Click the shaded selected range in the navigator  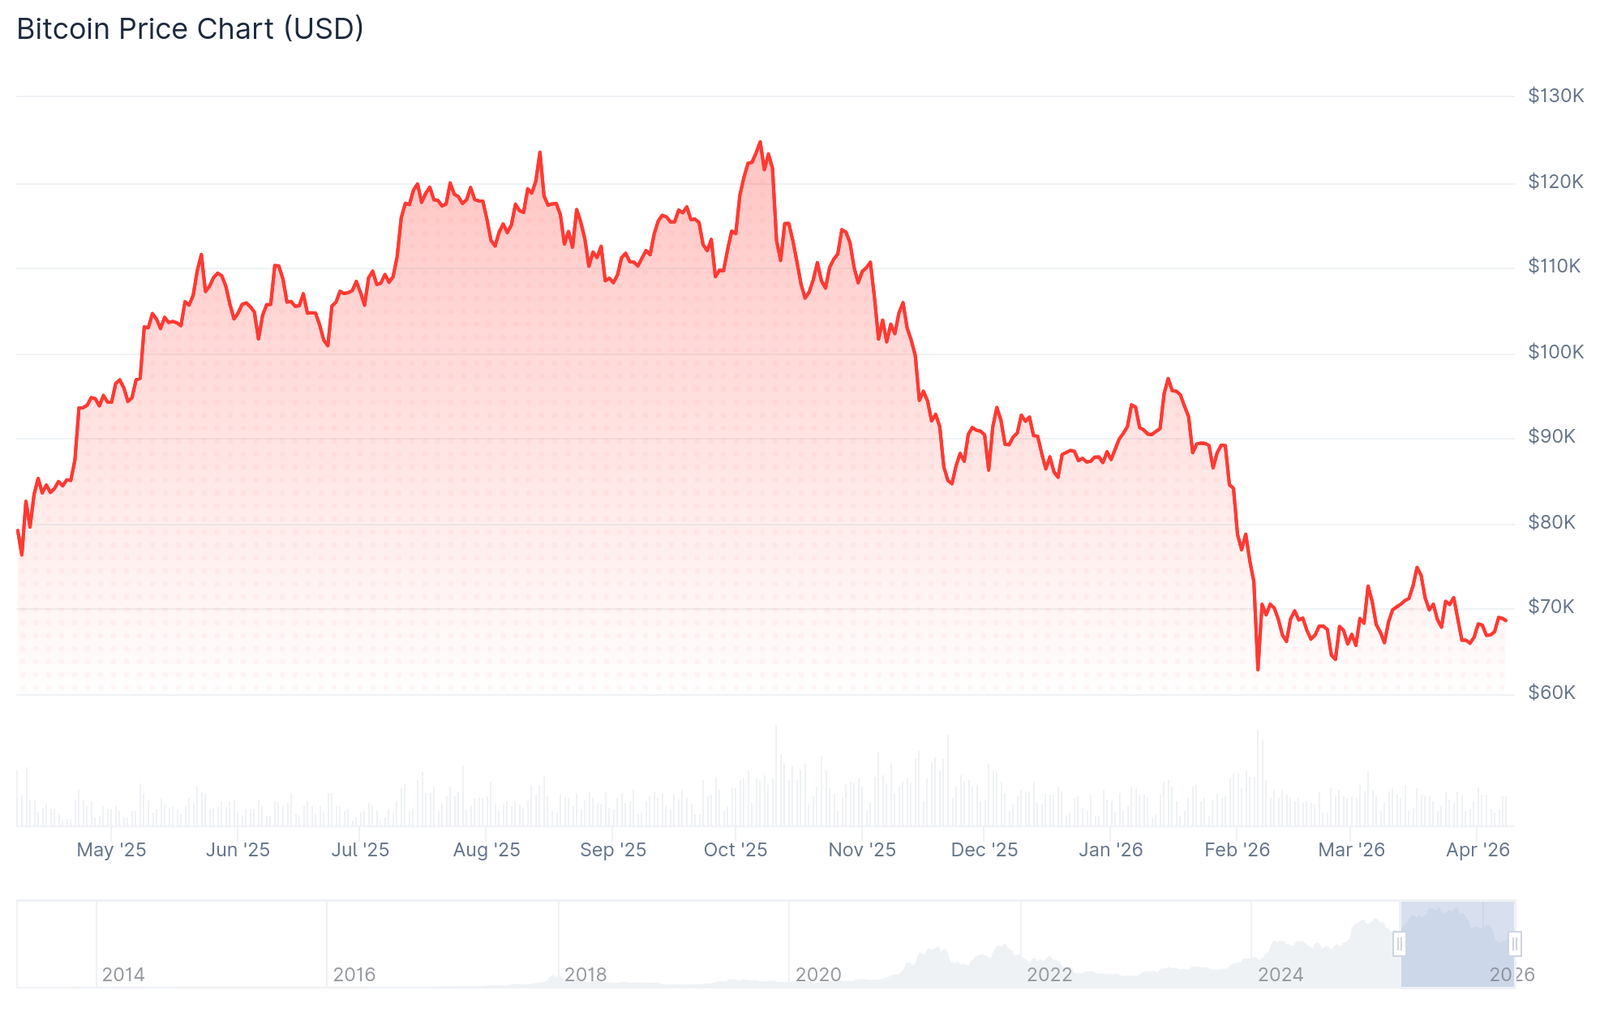point(1457,945)
